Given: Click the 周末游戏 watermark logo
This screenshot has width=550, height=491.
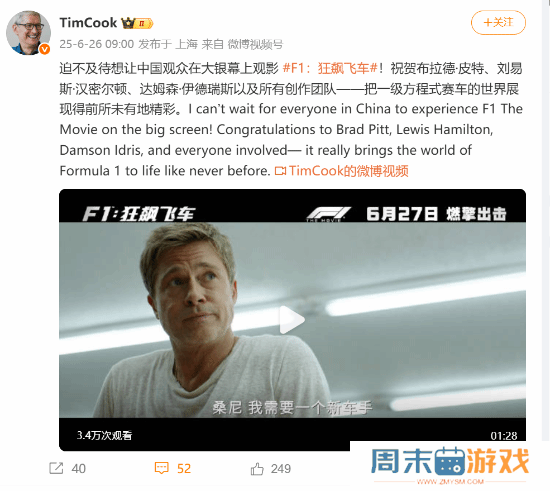Looking at the screenshot, I should coord(450,462).
